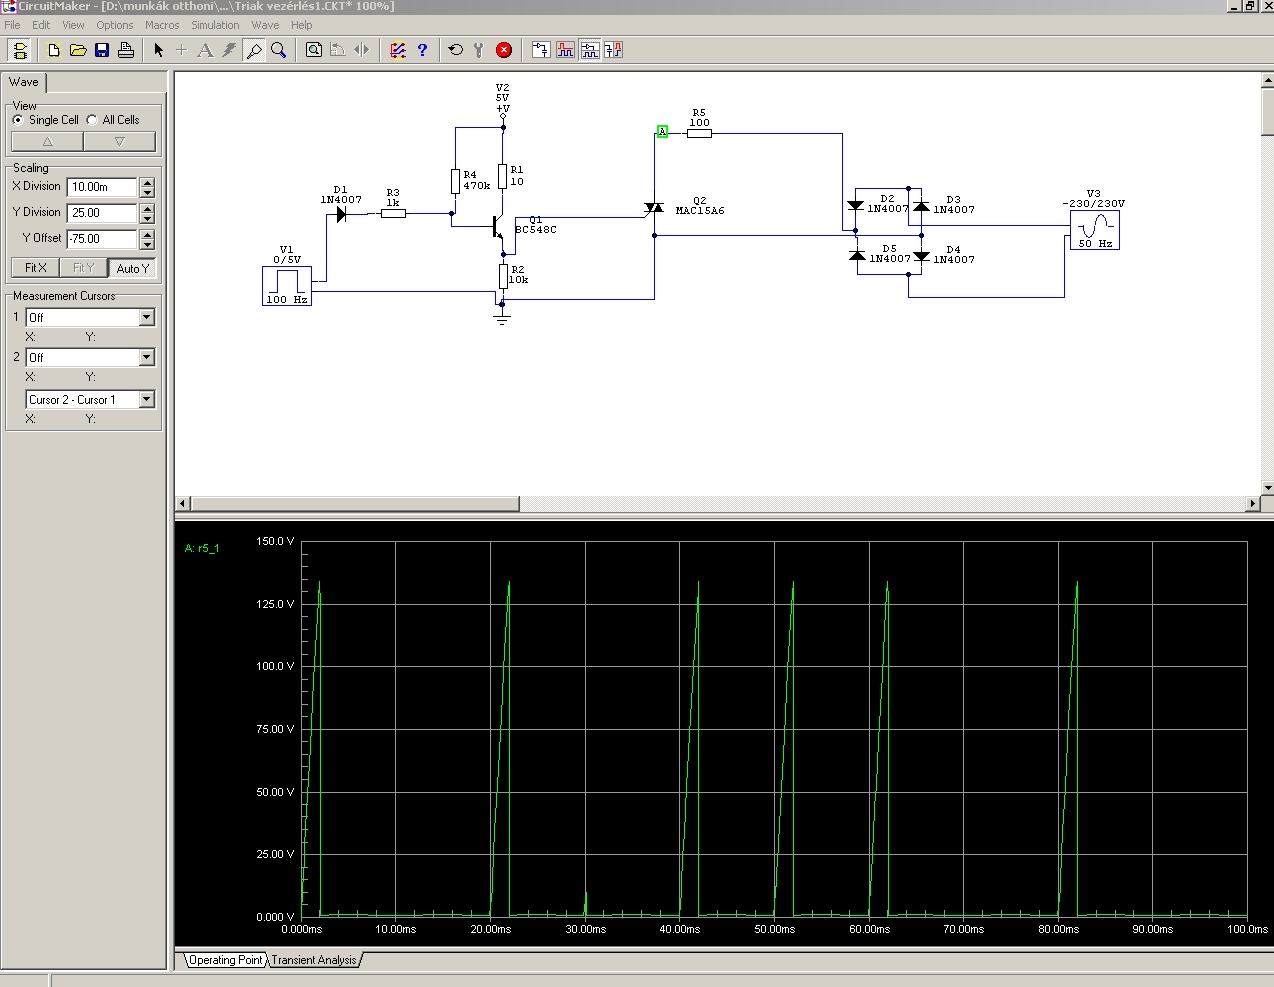Open an existing circuit file
Viewport: 1274px width, 987px height.
[78, 50]
